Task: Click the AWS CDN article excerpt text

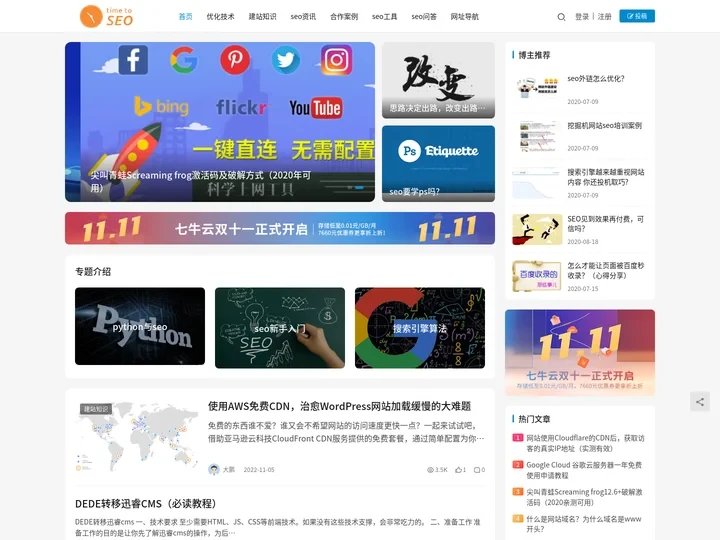Action: tap(346, 432)
